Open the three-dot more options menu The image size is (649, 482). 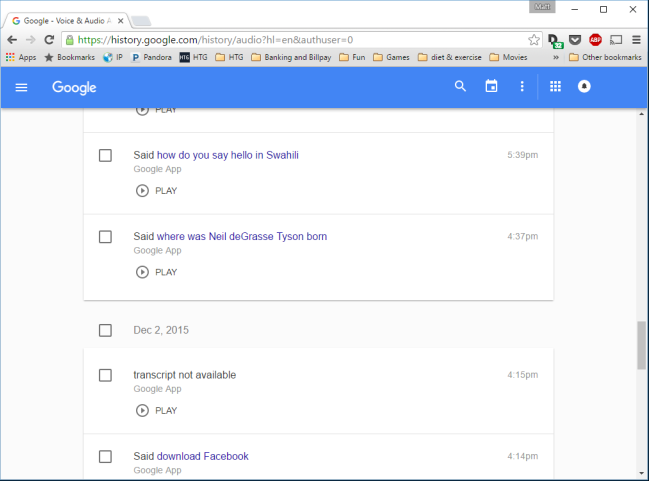point(521,87)
